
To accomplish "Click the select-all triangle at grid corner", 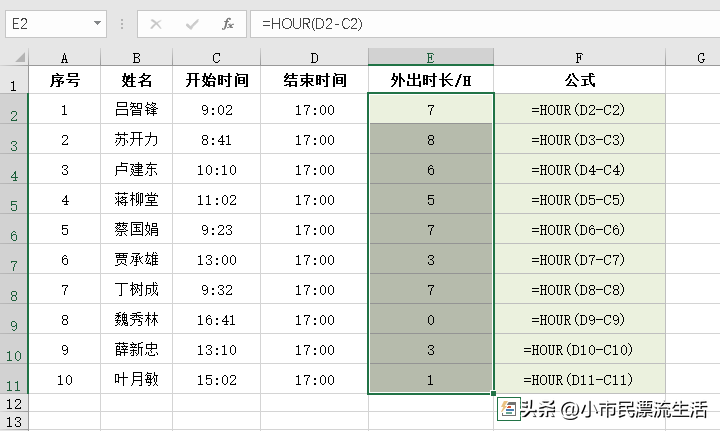I will tap(20, 57).
